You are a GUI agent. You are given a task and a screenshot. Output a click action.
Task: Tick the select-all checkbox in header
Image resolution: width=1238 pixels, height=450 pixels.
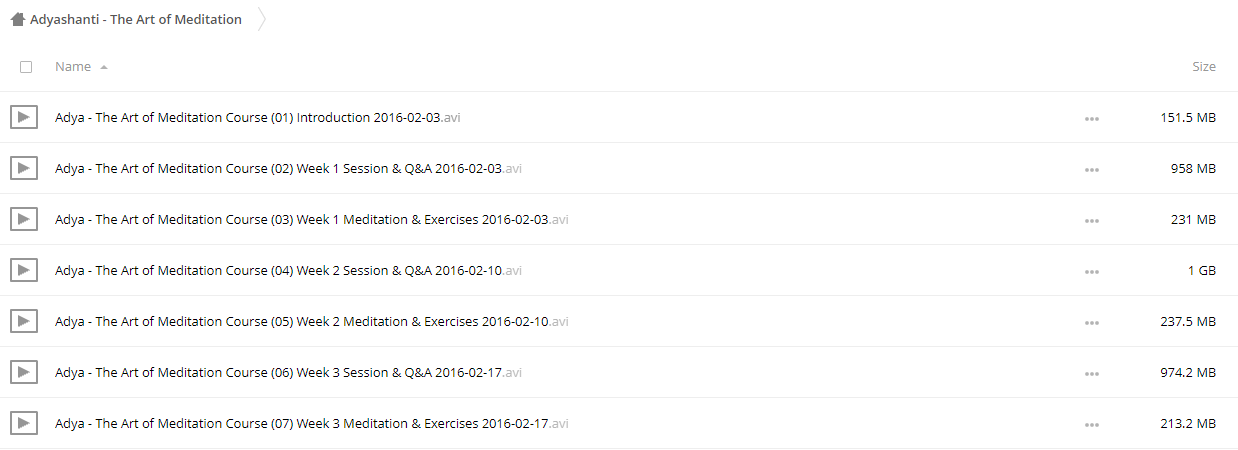(26, 67)
